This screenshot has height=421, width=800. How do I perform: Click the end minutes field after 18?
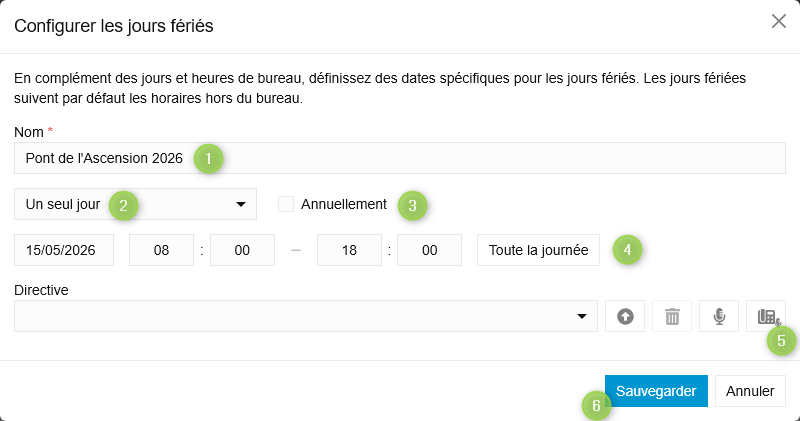tap(429, 250)
